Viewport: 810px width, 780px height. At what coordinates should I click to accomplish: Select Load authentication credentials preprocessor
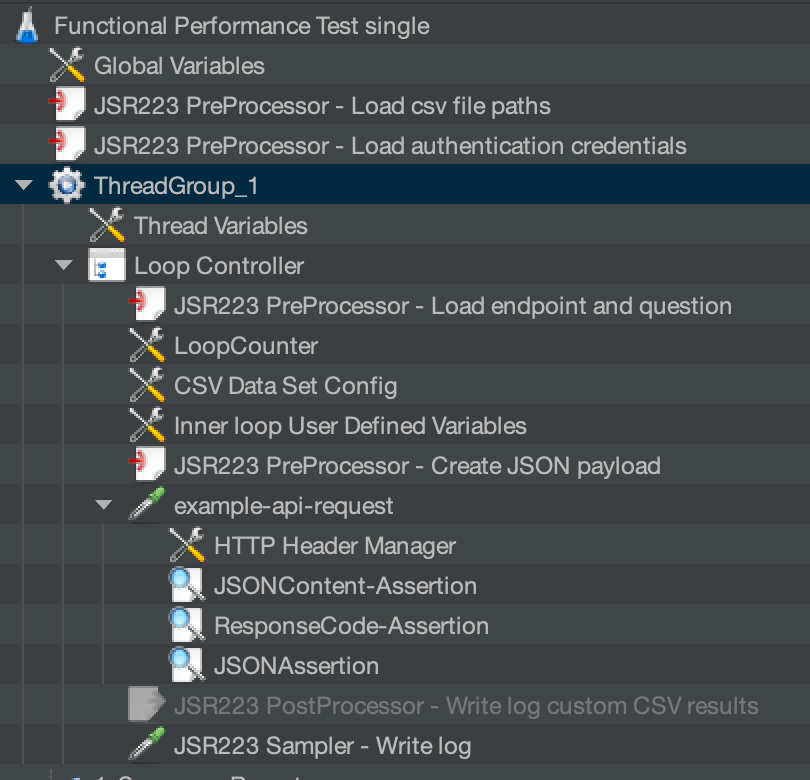[x=390, y=146]
